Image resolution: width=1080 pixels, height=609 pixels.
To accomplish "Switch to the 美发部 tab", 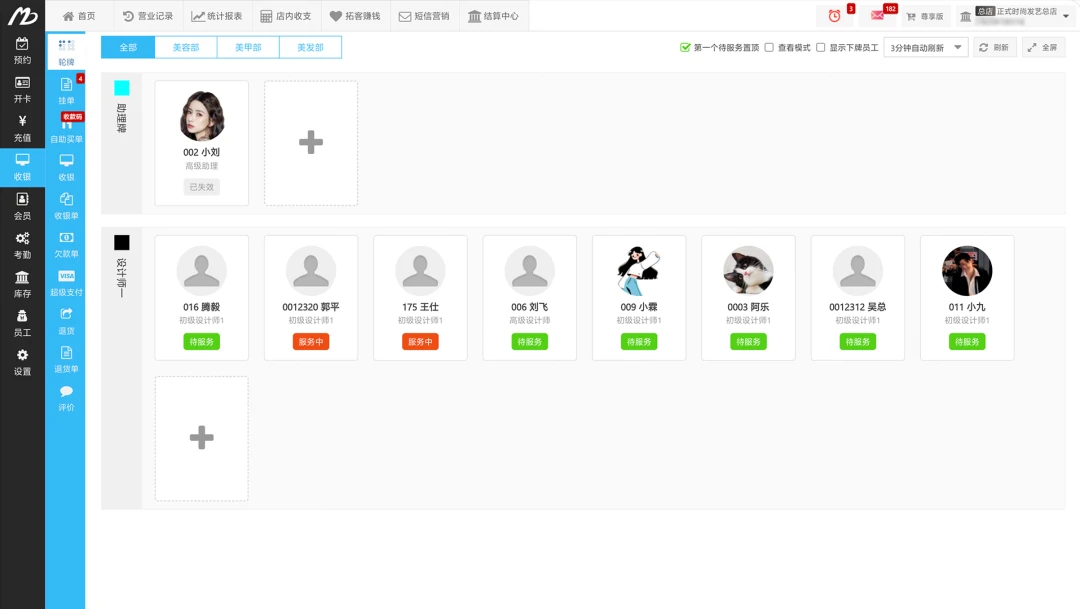I will [311, 48].
